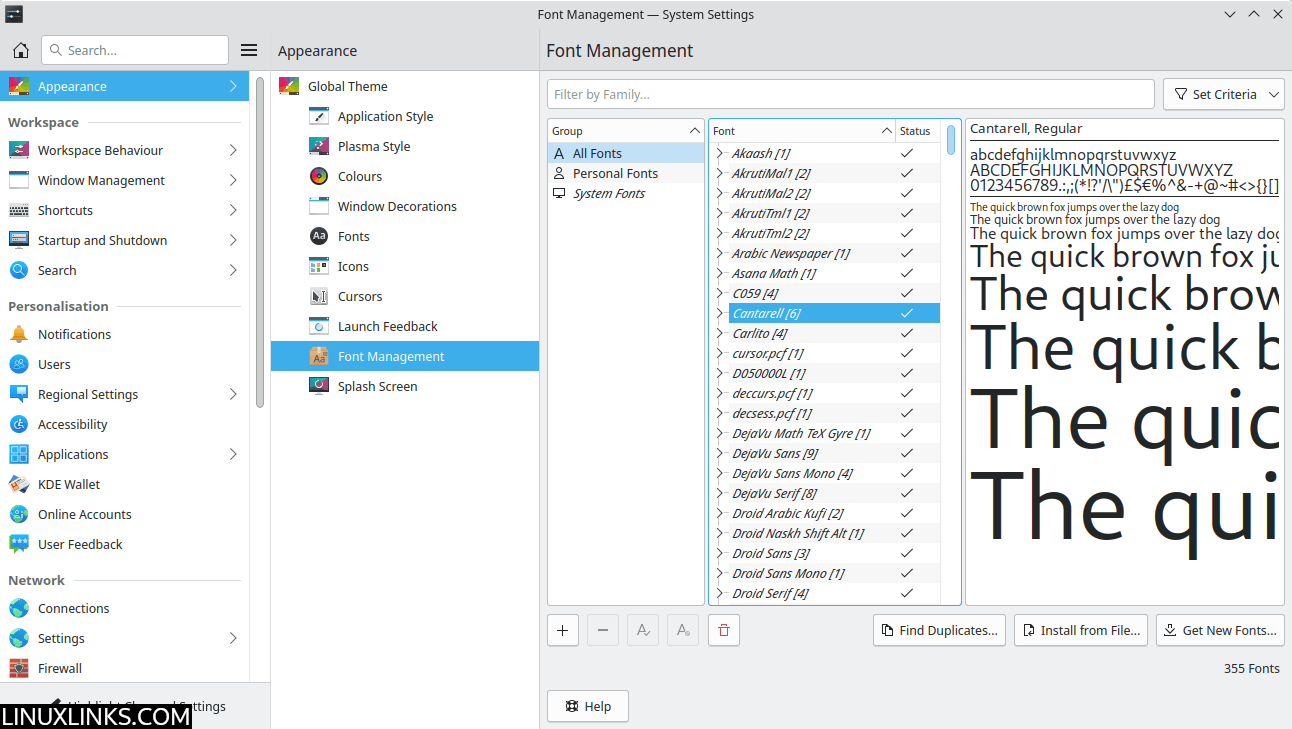This screenshot has width=1292, height=729.
Task: Select System Fonts group
Action: pos(626,193)
